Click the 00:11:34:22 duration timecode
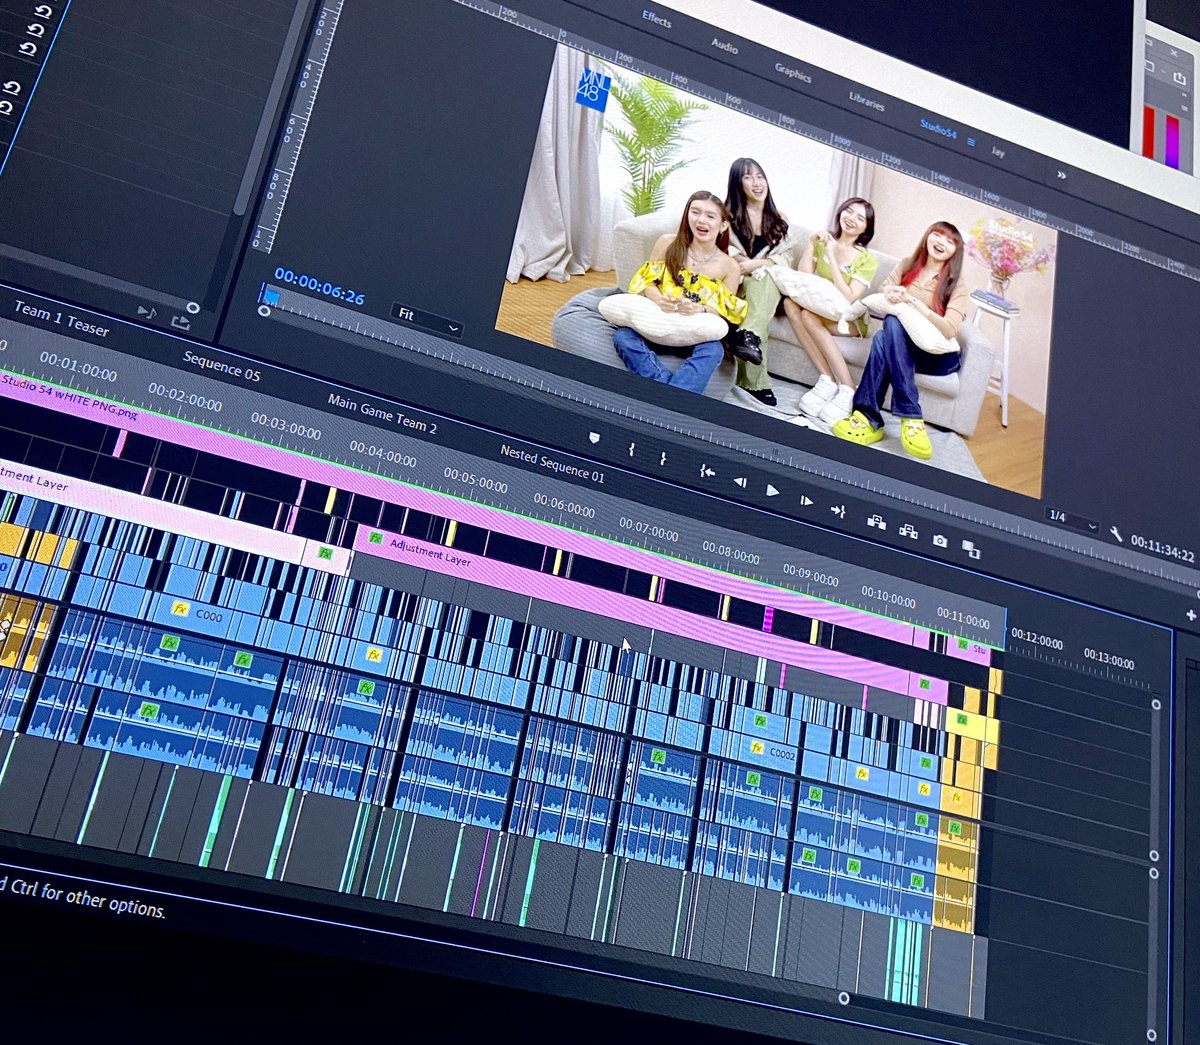This screenshot has height=1045, width=1200. [1162, 547]
